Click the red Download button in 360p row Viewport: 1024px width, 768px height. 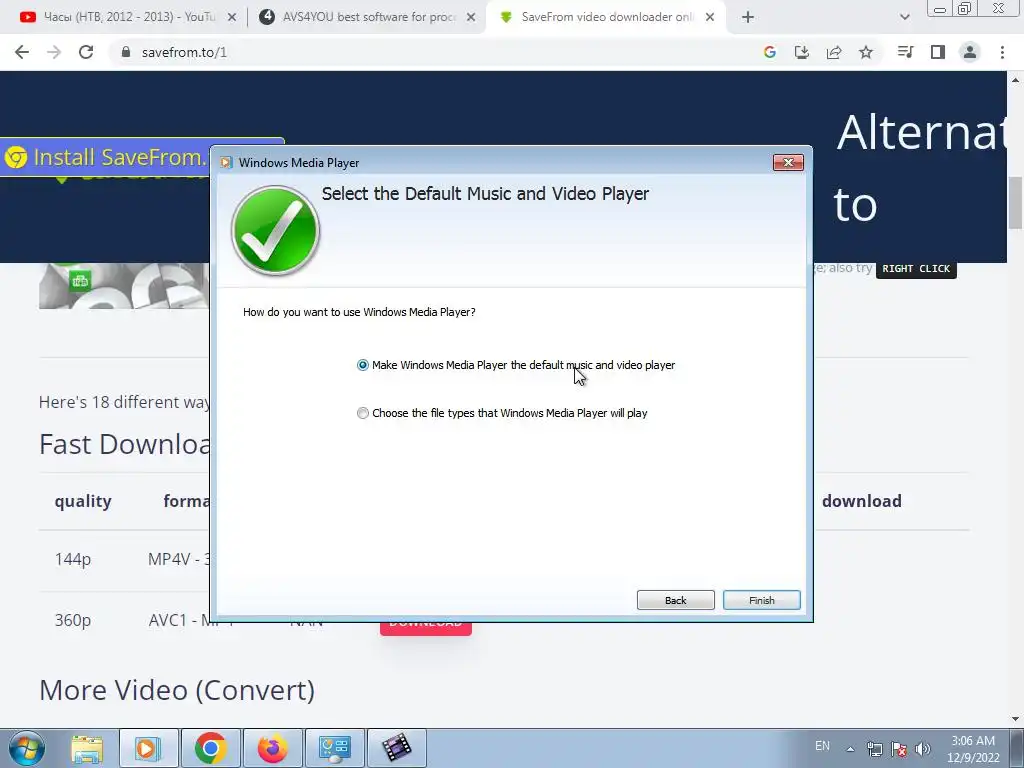426,628
